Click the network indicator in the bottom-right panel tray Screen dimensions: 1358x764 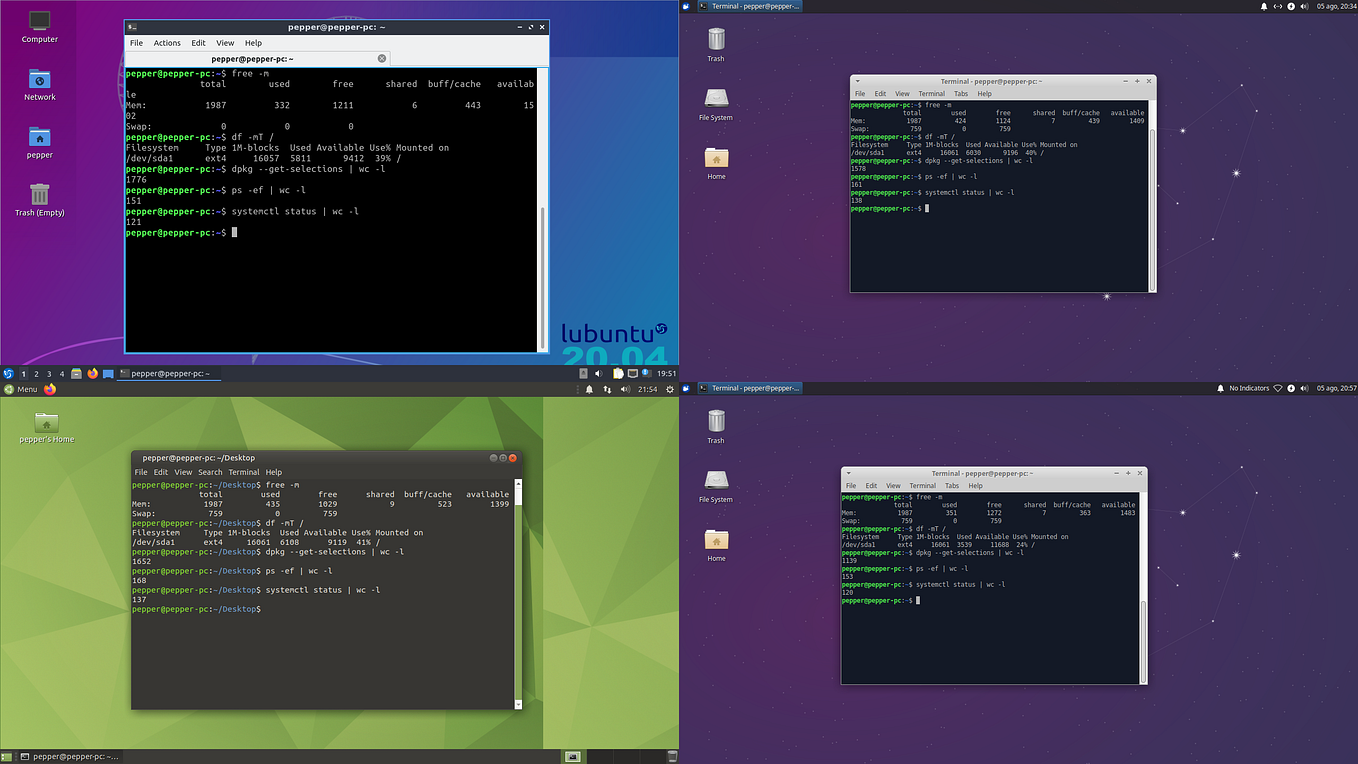1278,388
